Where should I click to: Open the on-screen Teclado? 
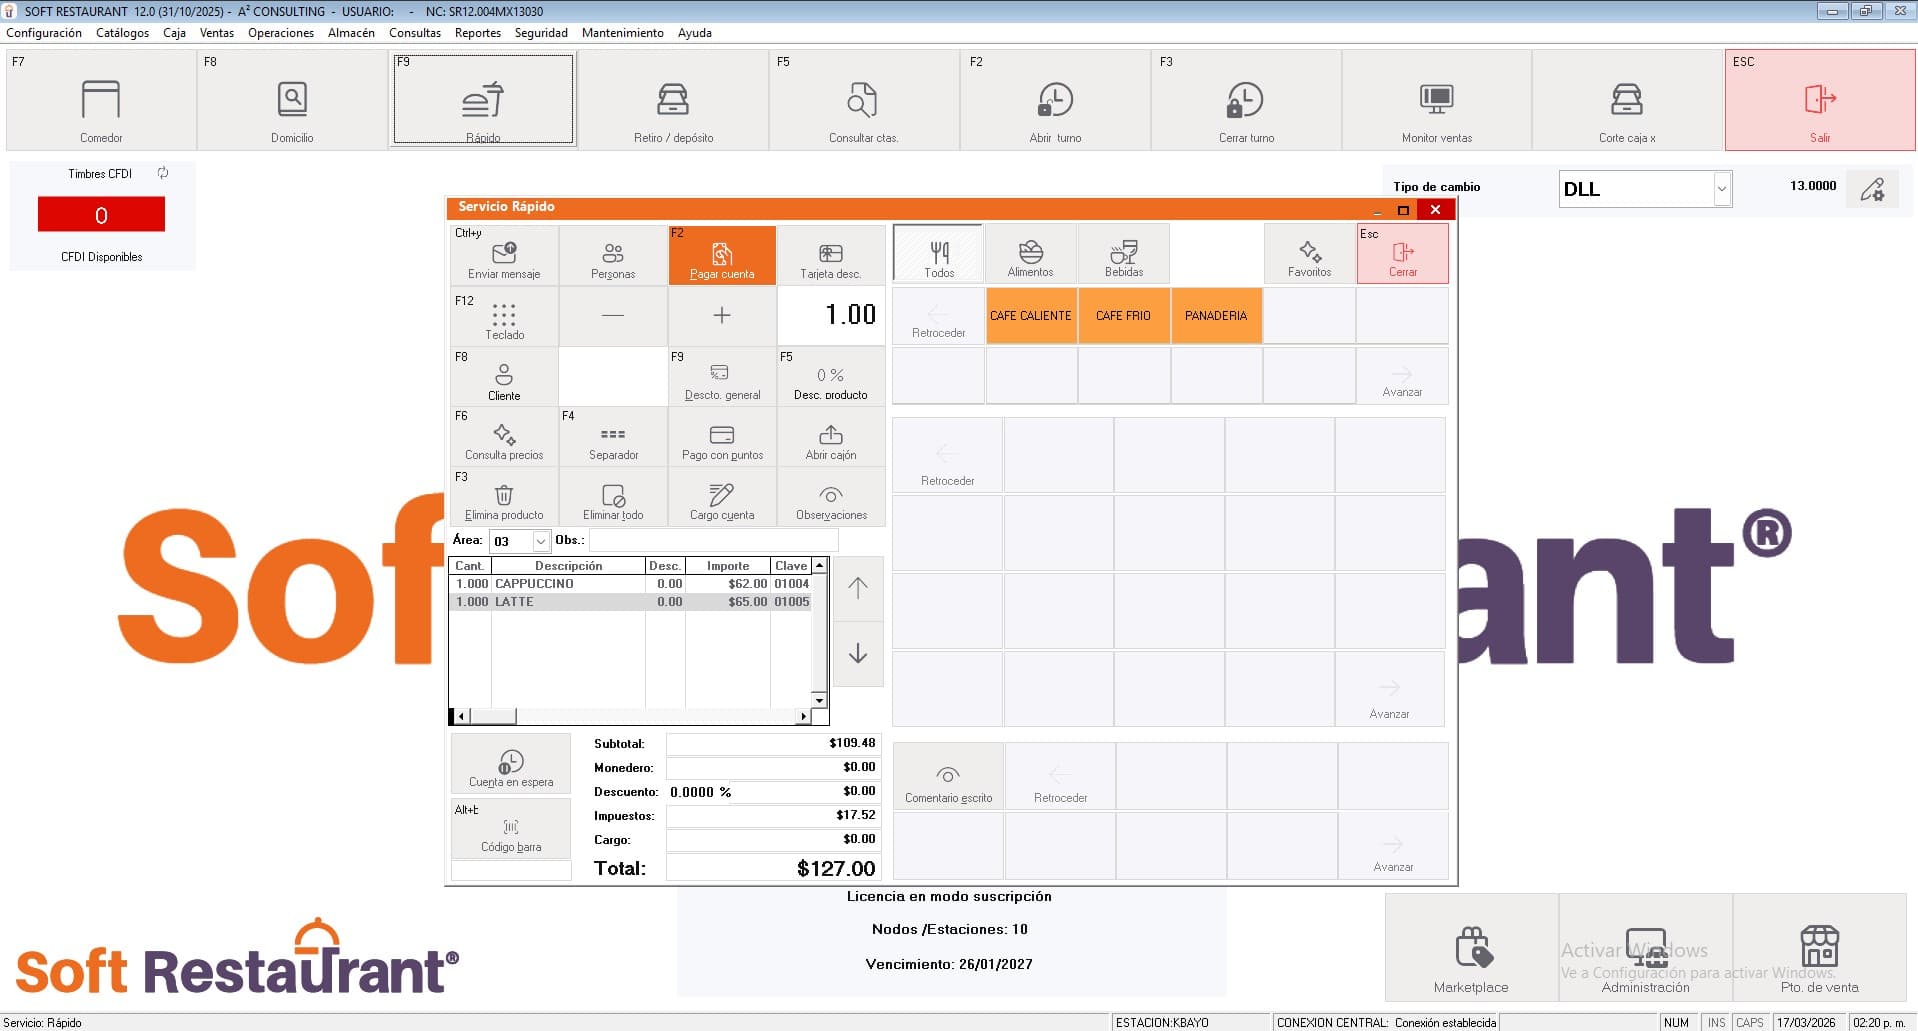(x=503, y=316)
